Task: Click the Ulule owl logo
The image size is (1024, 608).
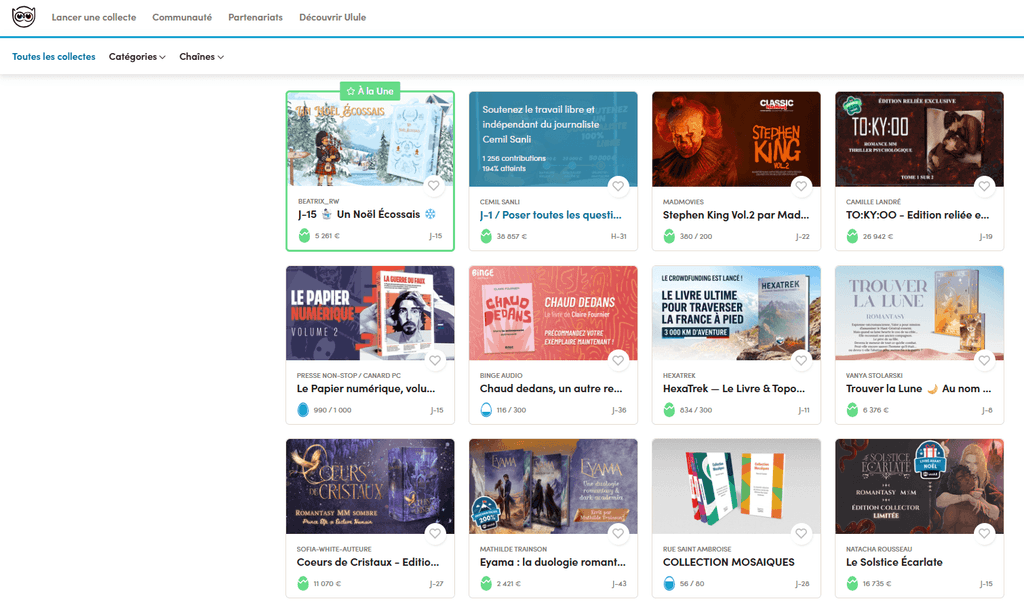Action: click(x=24, y=17)
